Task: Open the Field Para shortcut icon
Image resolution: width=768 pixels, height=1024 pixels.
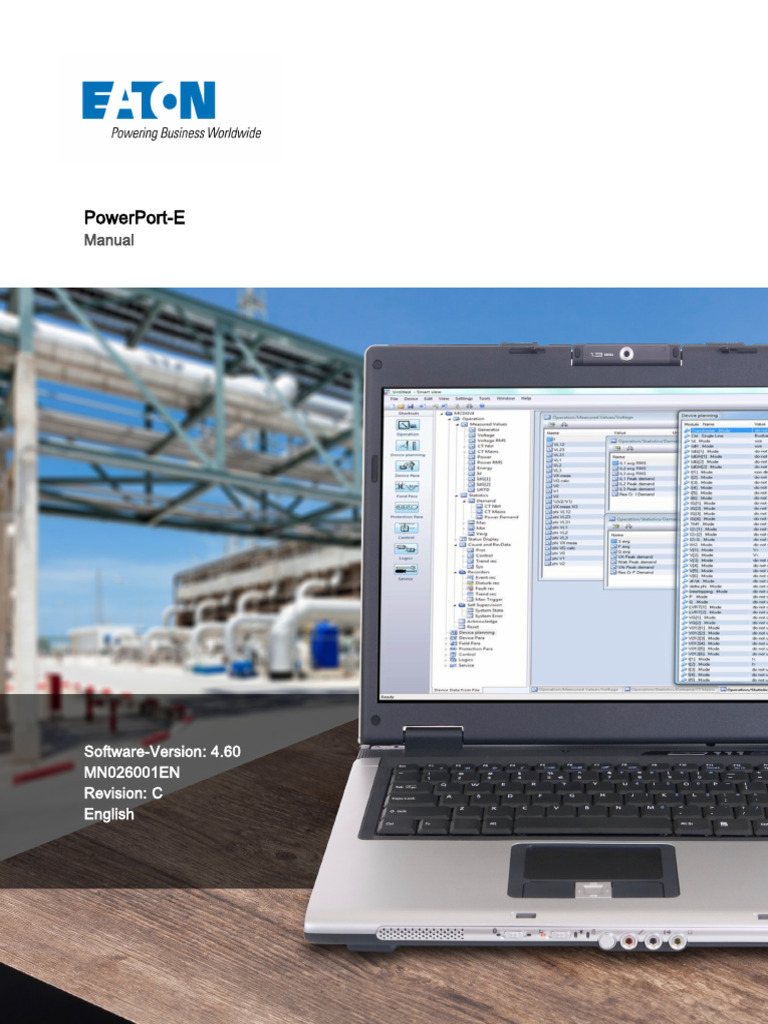Action: (x=407, y=487)
